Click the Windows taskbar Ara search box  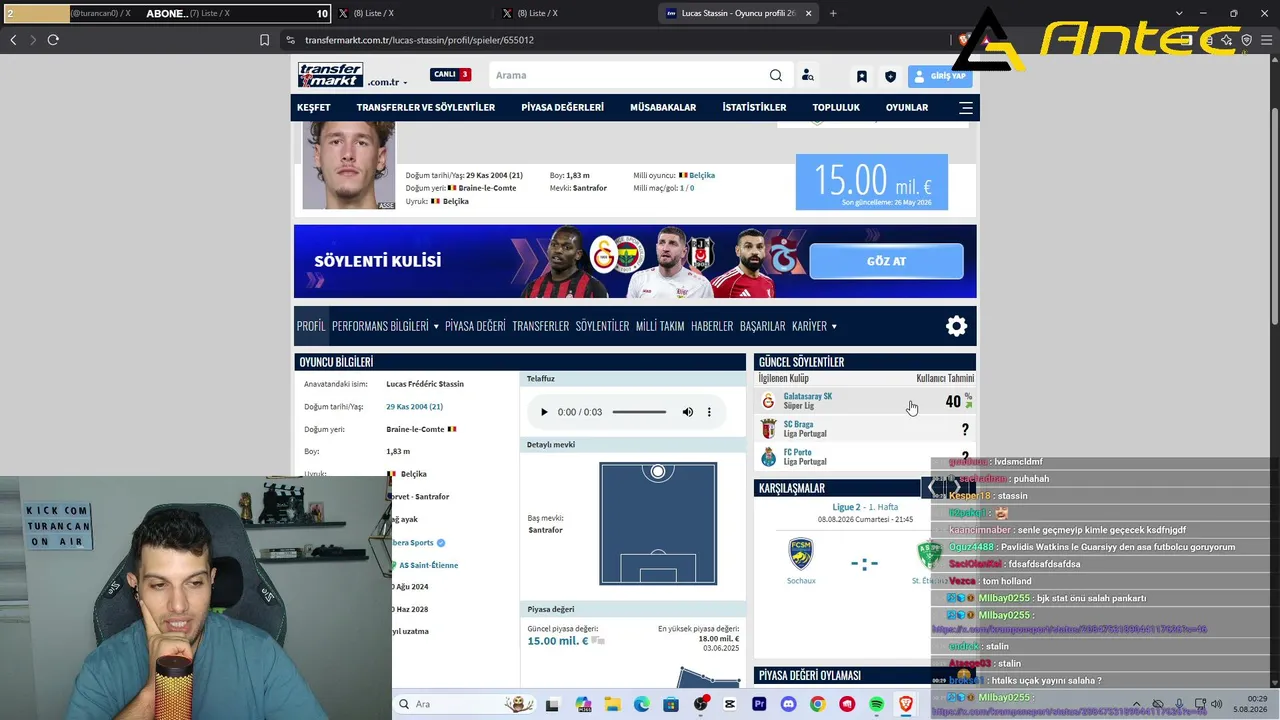465,704
